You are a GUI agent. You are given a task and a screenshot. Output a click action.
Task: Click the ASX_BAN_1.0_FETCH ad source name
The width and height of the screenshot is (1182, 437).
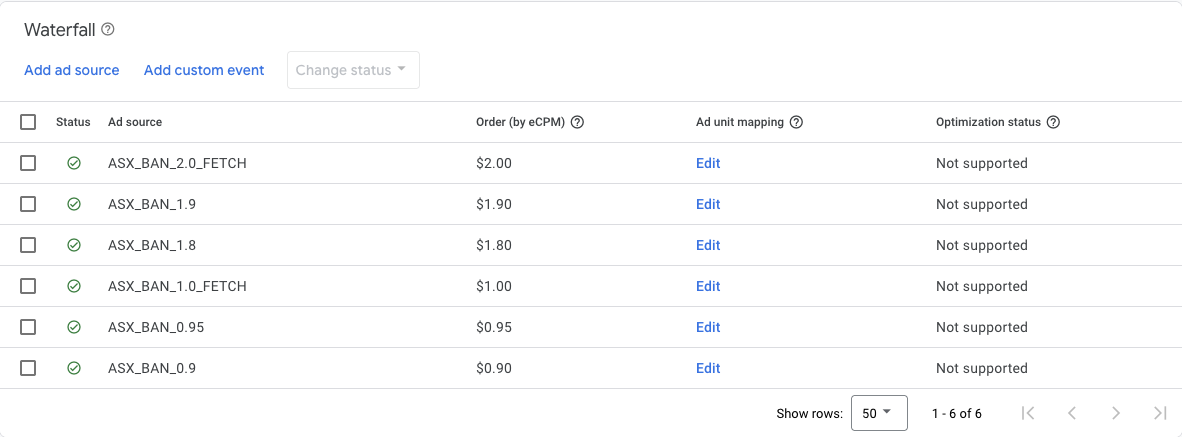point(177,286)
